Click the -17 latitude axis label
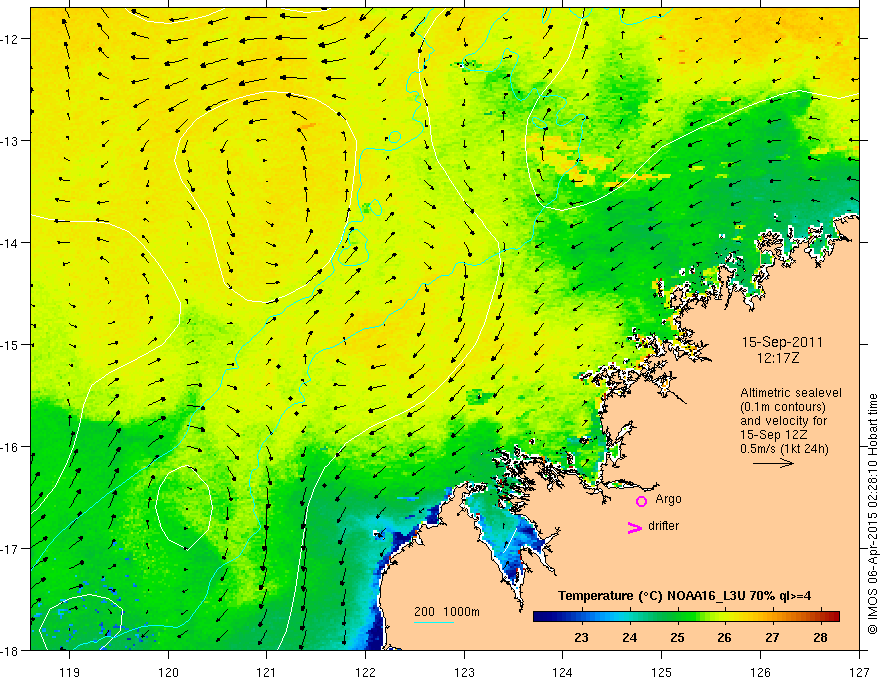 coord(11,548)
